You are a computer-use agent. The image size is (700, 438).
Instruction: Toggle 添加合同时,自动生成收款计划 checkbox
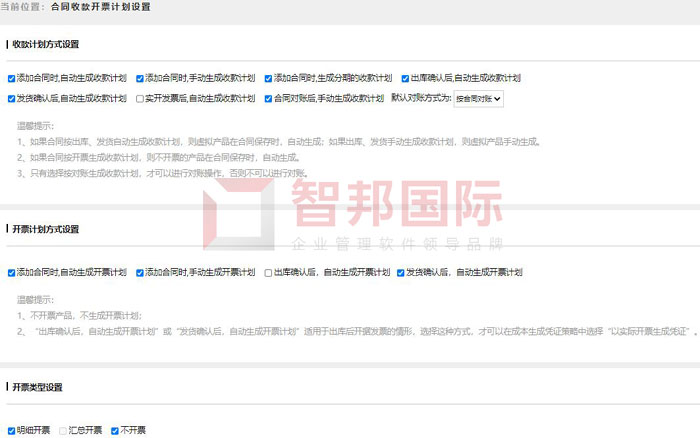click(x=11, y=78)
